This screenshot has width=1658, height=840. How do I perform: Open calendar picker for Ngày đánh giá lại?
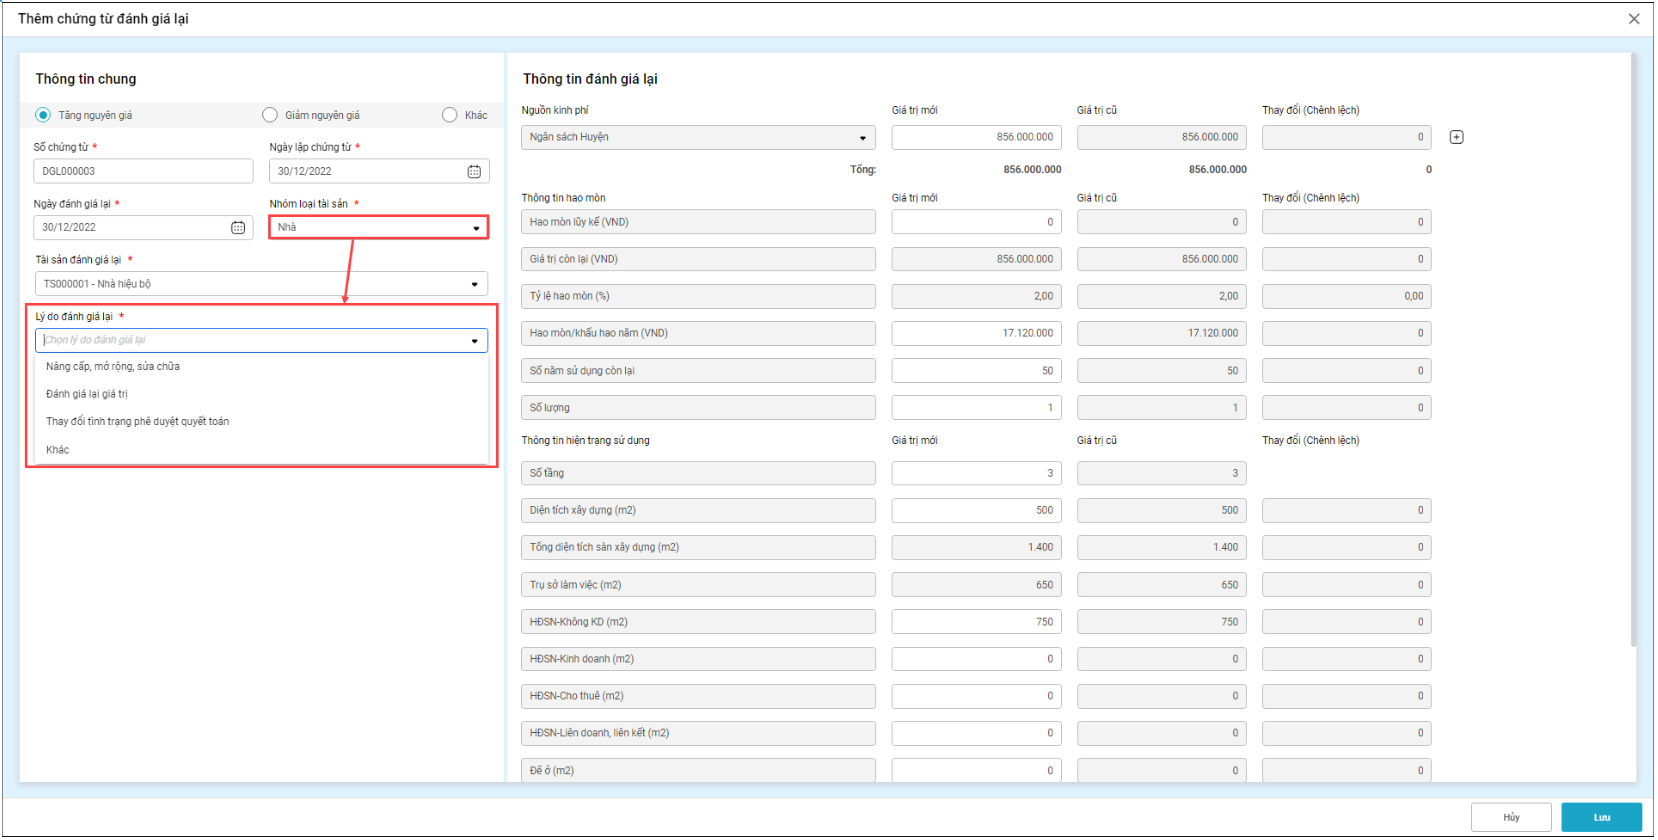pyautogui.click(x=238, y=228)
